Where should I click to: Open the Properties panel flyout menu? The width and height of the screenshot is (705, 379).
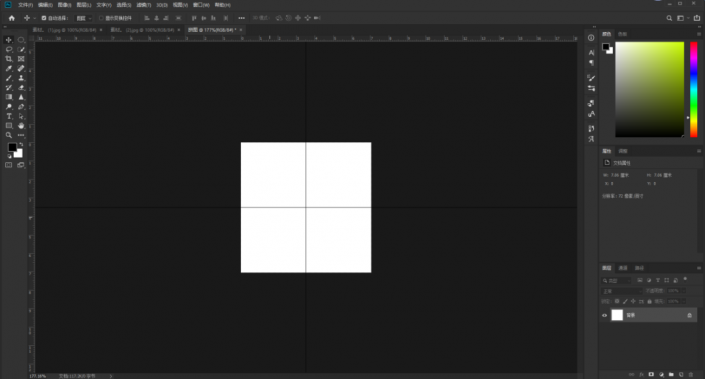[x=699, y=151]
